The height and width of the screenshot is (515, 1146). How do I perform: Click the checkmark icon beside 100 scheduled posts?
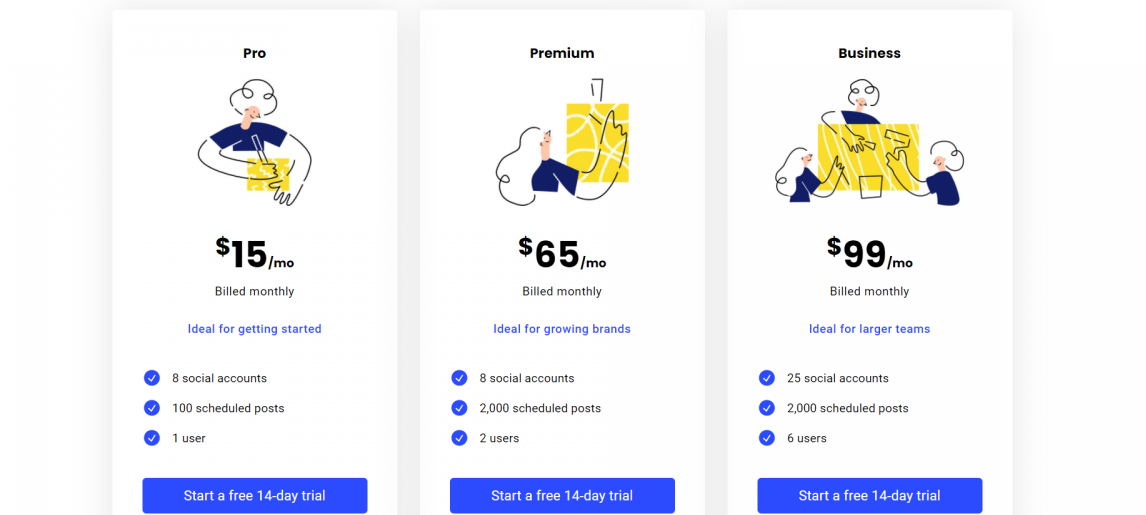tap(152, 408)
